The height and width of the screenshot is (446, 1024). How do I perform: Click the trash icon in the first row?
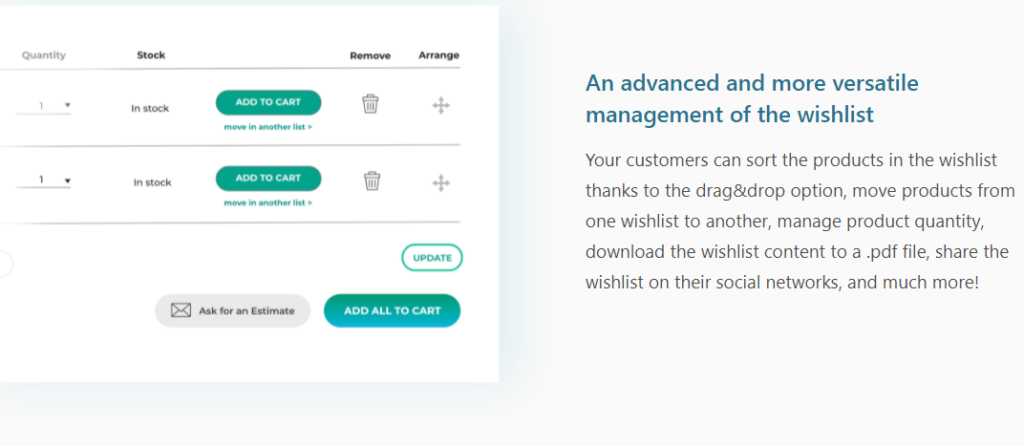tap(370, 104)
